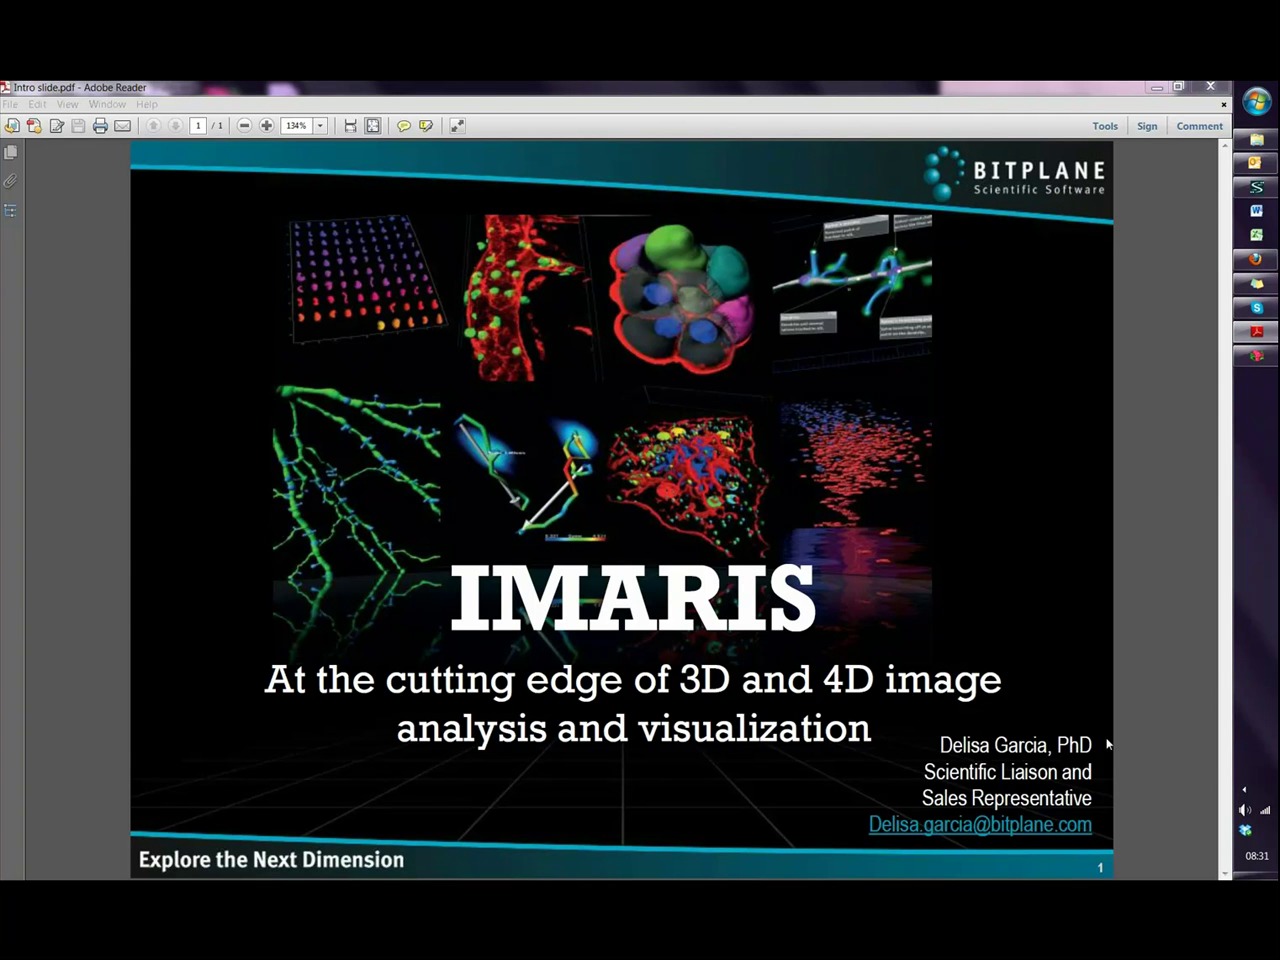Viewport: 1280px width, 960px height.
Task: Click the Save file floppy icon
Action: 78,126
